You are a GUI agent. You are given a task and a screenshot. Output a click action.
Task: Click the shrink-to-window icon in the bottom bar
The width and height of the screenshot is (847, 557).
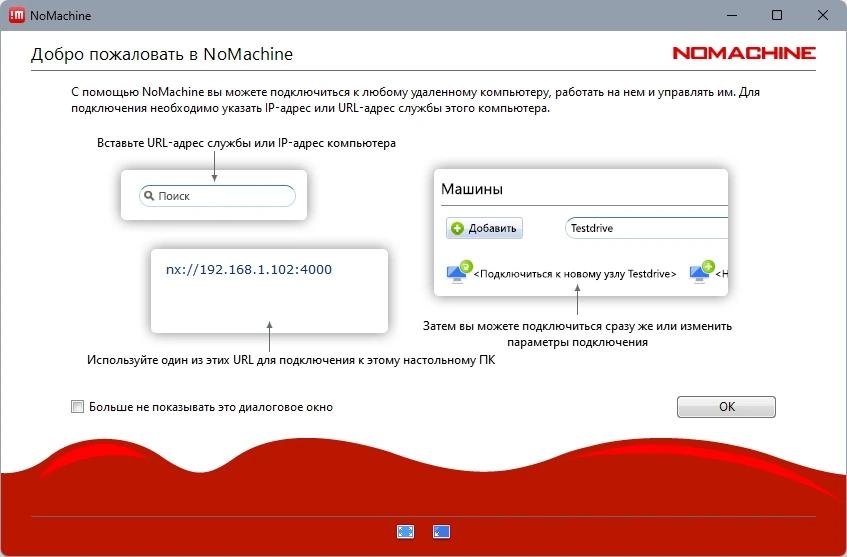(x=441, y=532)
